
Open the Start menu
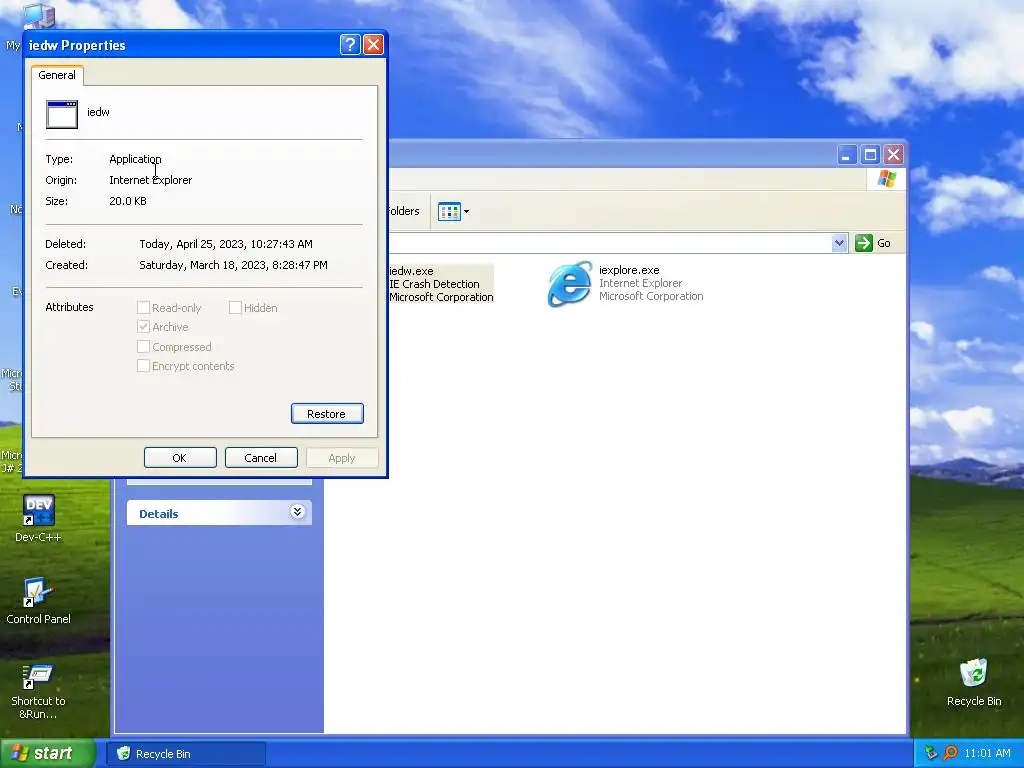click(48, 753)
